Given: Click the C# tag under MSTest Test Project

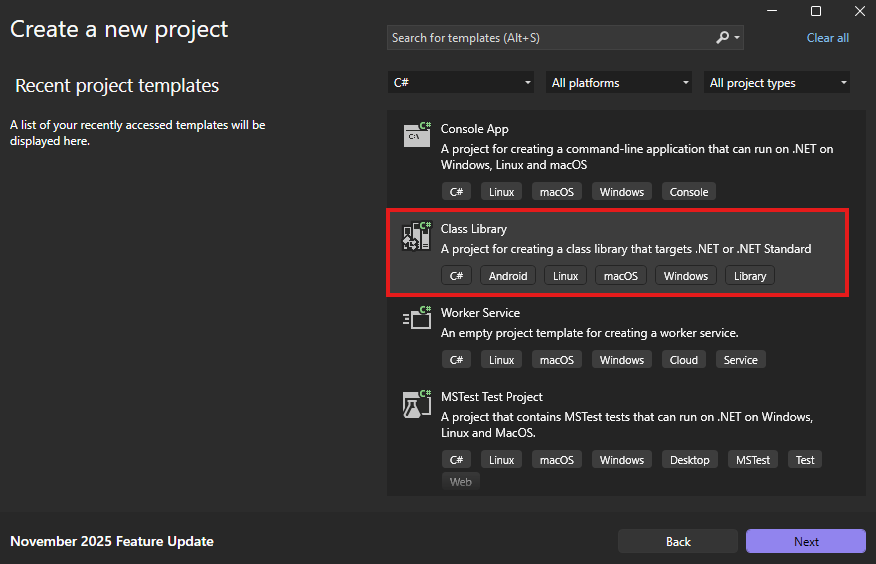Looking at the screenshot, I should [456, 460].
